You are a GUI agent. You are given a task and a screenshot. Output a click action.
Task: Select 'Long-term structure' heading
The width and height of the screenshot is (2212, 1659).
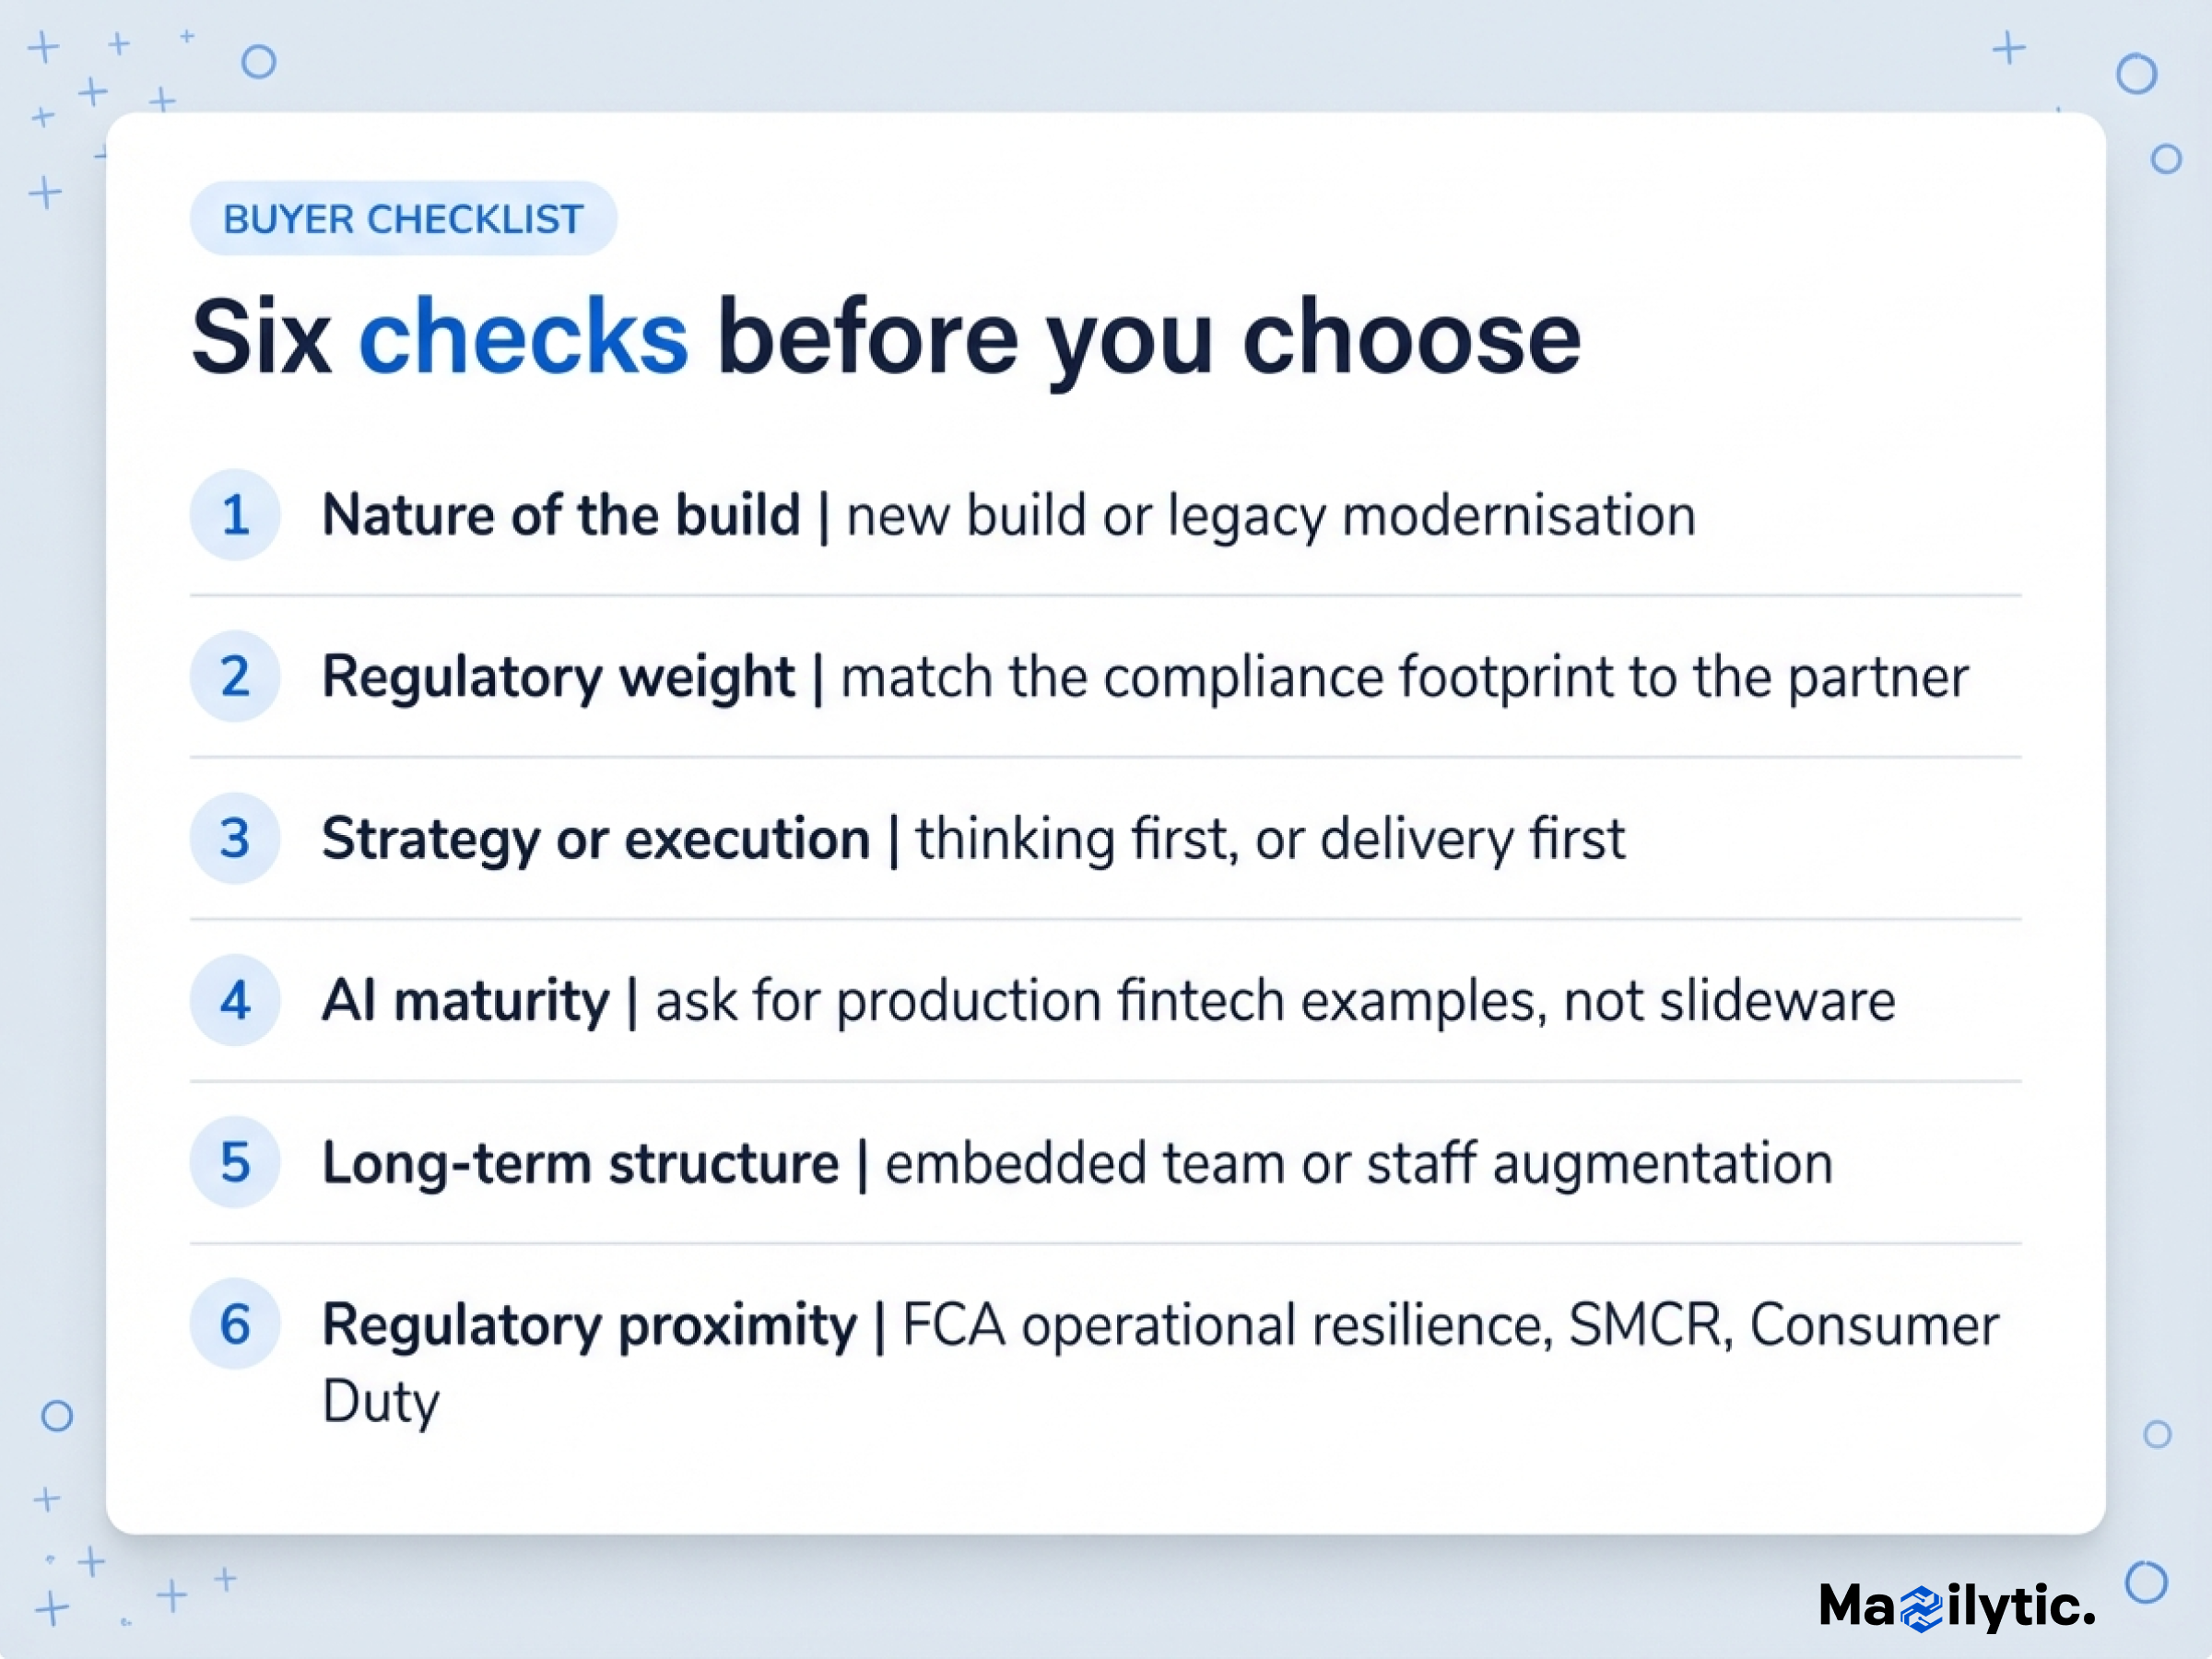[x=580, y=1164]
